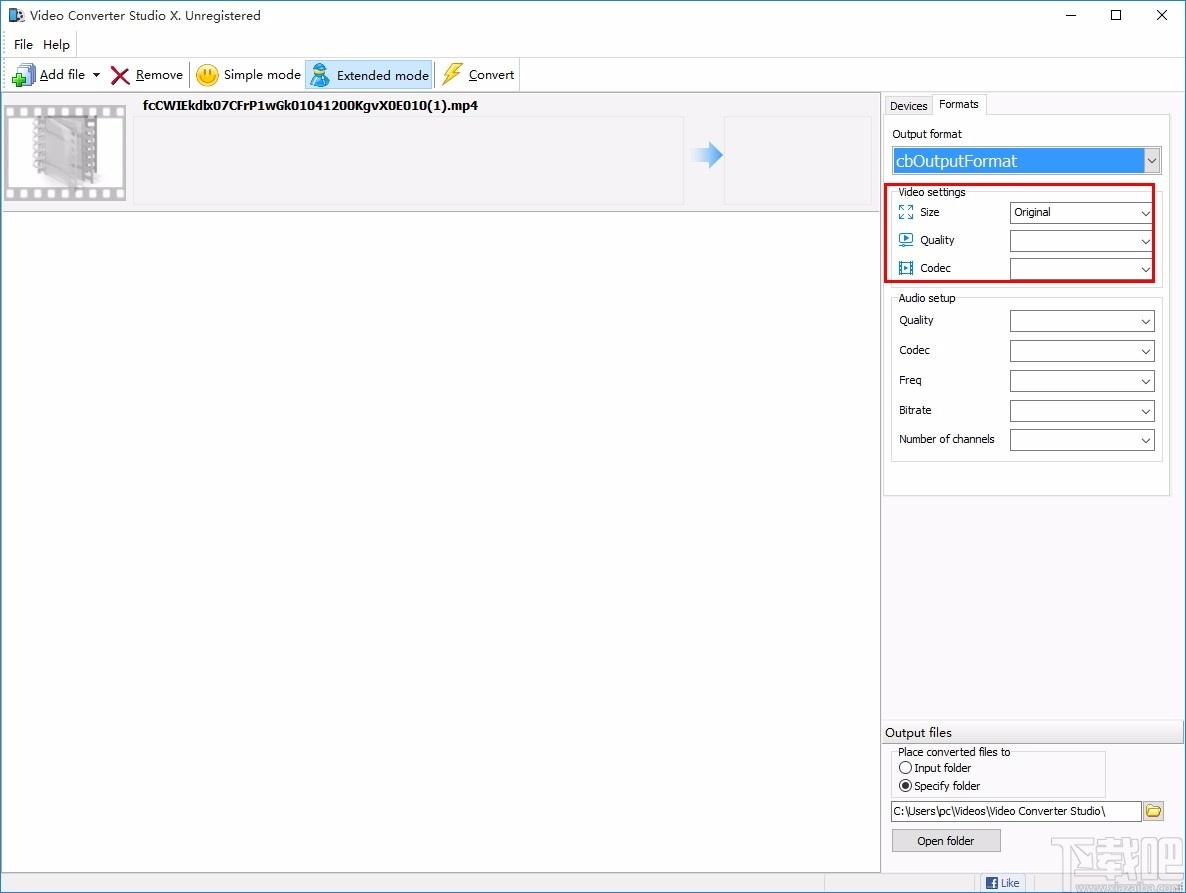Screen dimensions: 1186x893
Task: Click the Output files panel header
Action: tap(1032, 733)
